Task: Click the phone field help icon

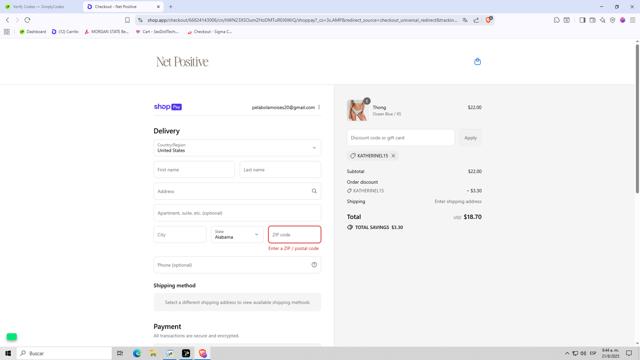Action: pos(314,265)
